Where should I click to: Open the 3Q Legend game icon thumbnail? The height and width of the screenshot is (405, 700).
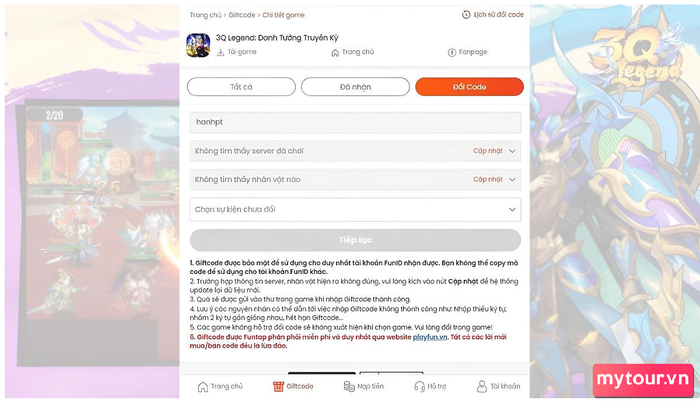coord(198,45)
